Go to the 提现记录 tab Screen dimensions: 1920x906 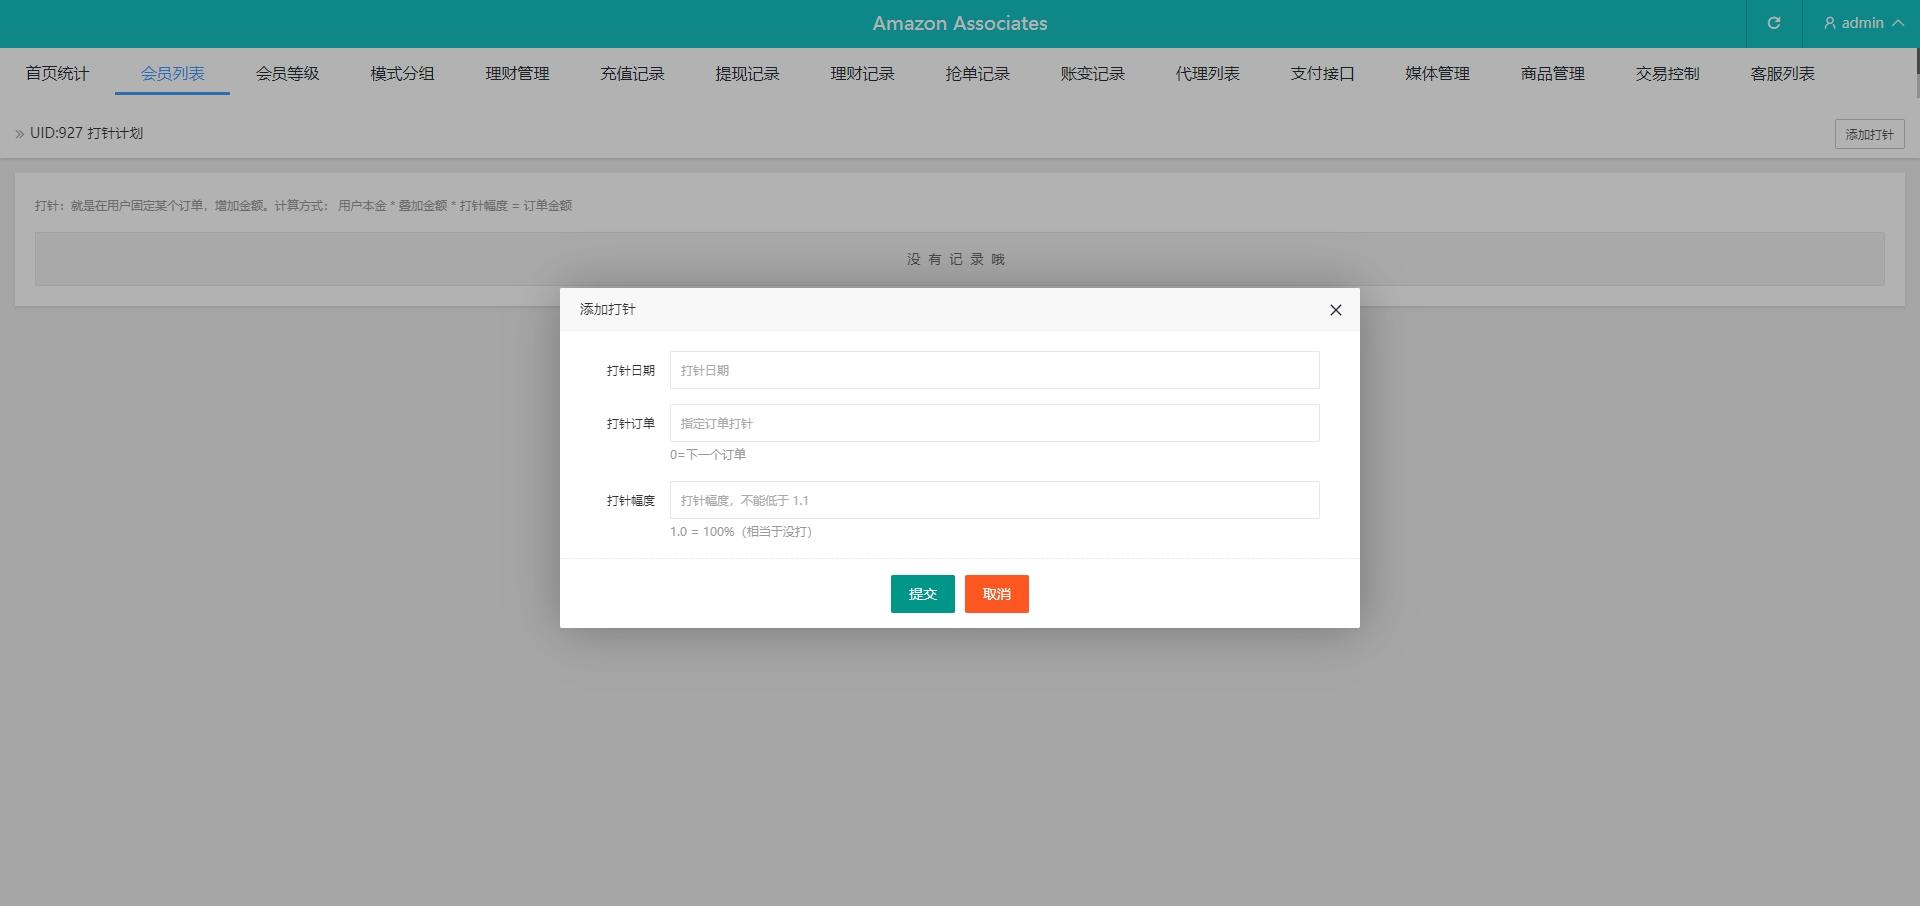pos(747,73)
